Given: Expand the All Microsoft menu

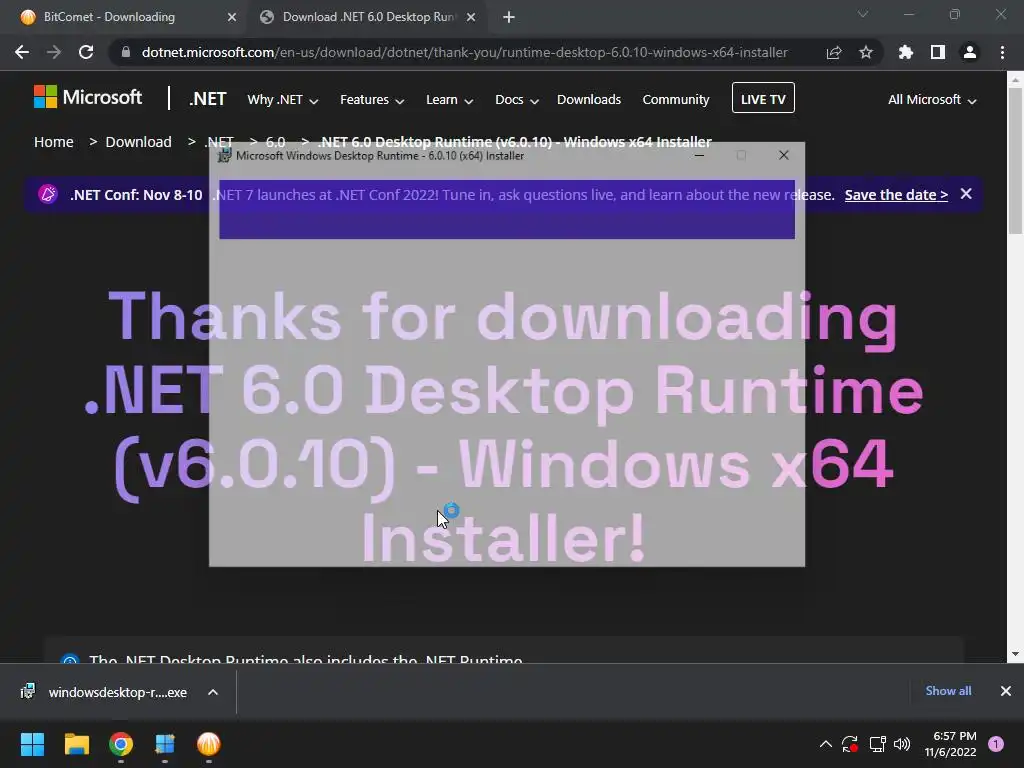Looking at the screenshot, I should click(931, 100).
